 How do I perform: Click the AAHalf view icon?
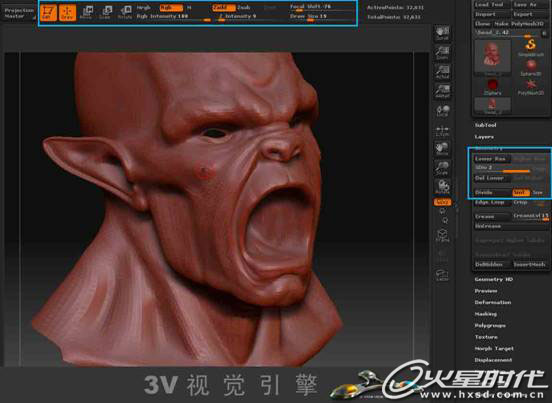(x=442, y=91)
